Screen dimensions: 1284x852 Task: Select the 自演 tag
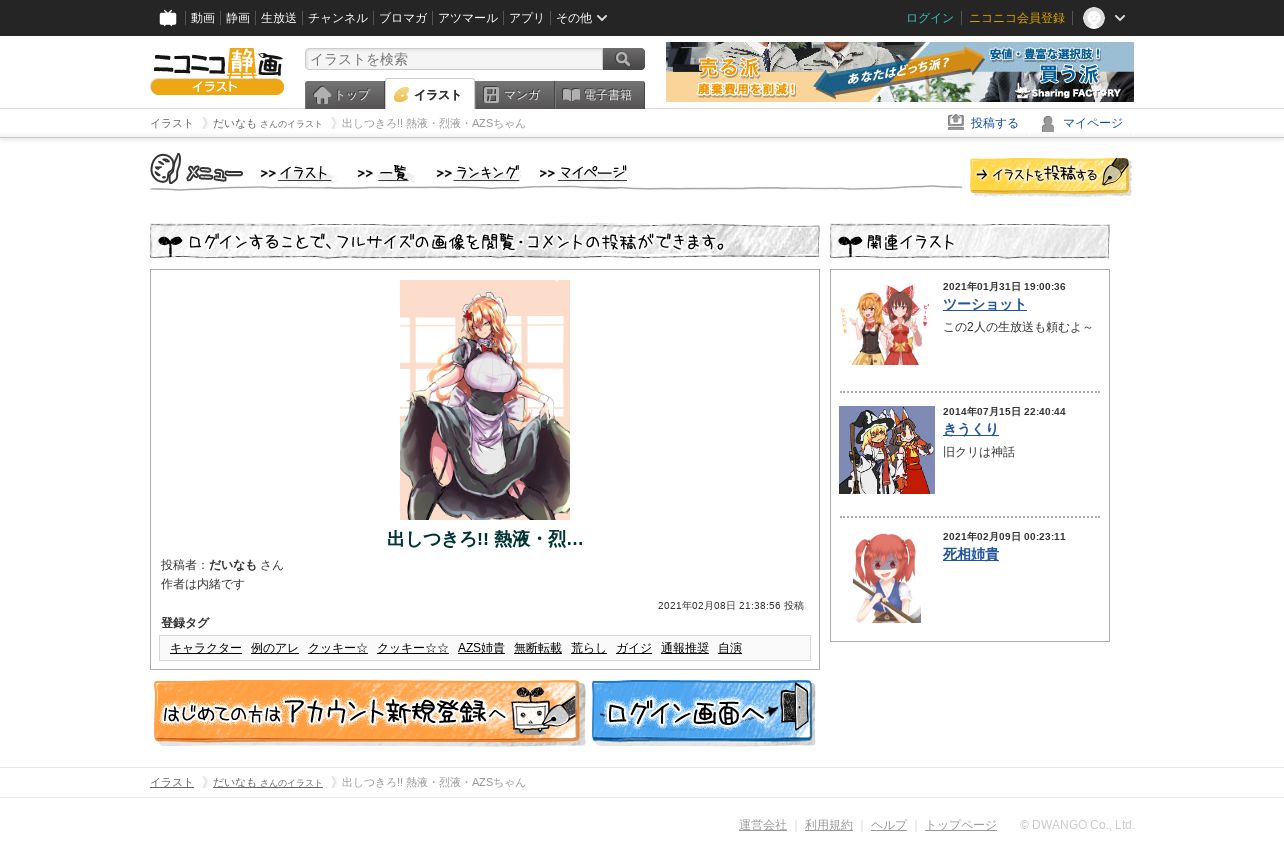(x=730, y=648)
